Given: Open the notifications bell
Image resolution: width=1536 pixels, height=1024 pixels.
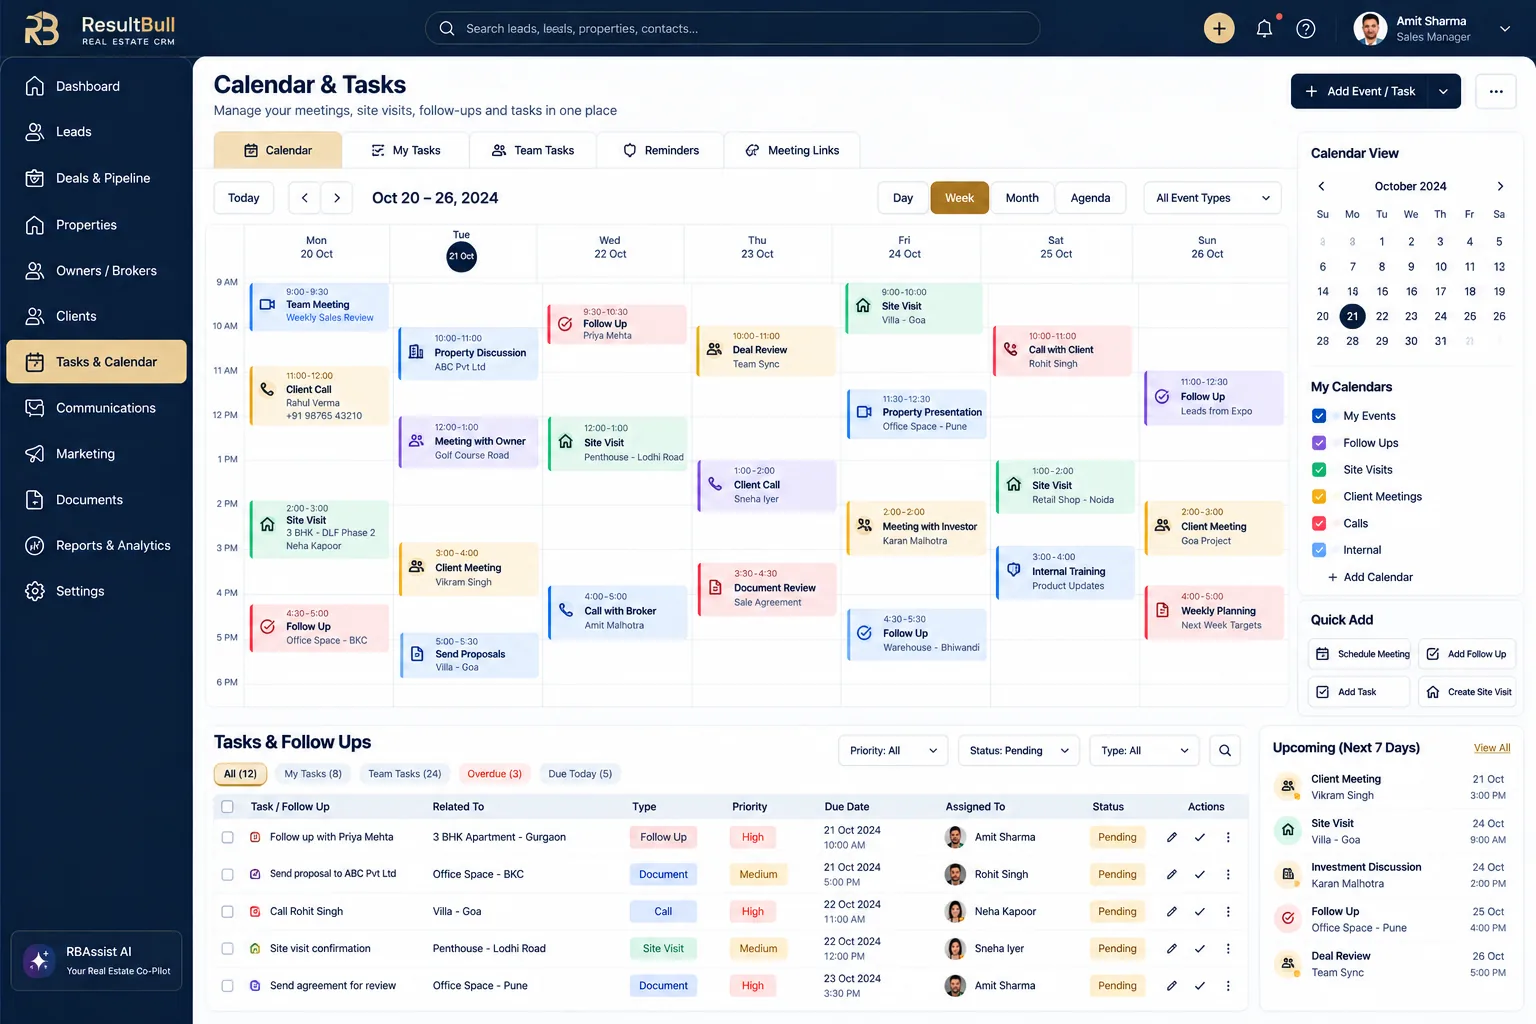Looking at the screenshot, I should click(x=1264, y=28).
